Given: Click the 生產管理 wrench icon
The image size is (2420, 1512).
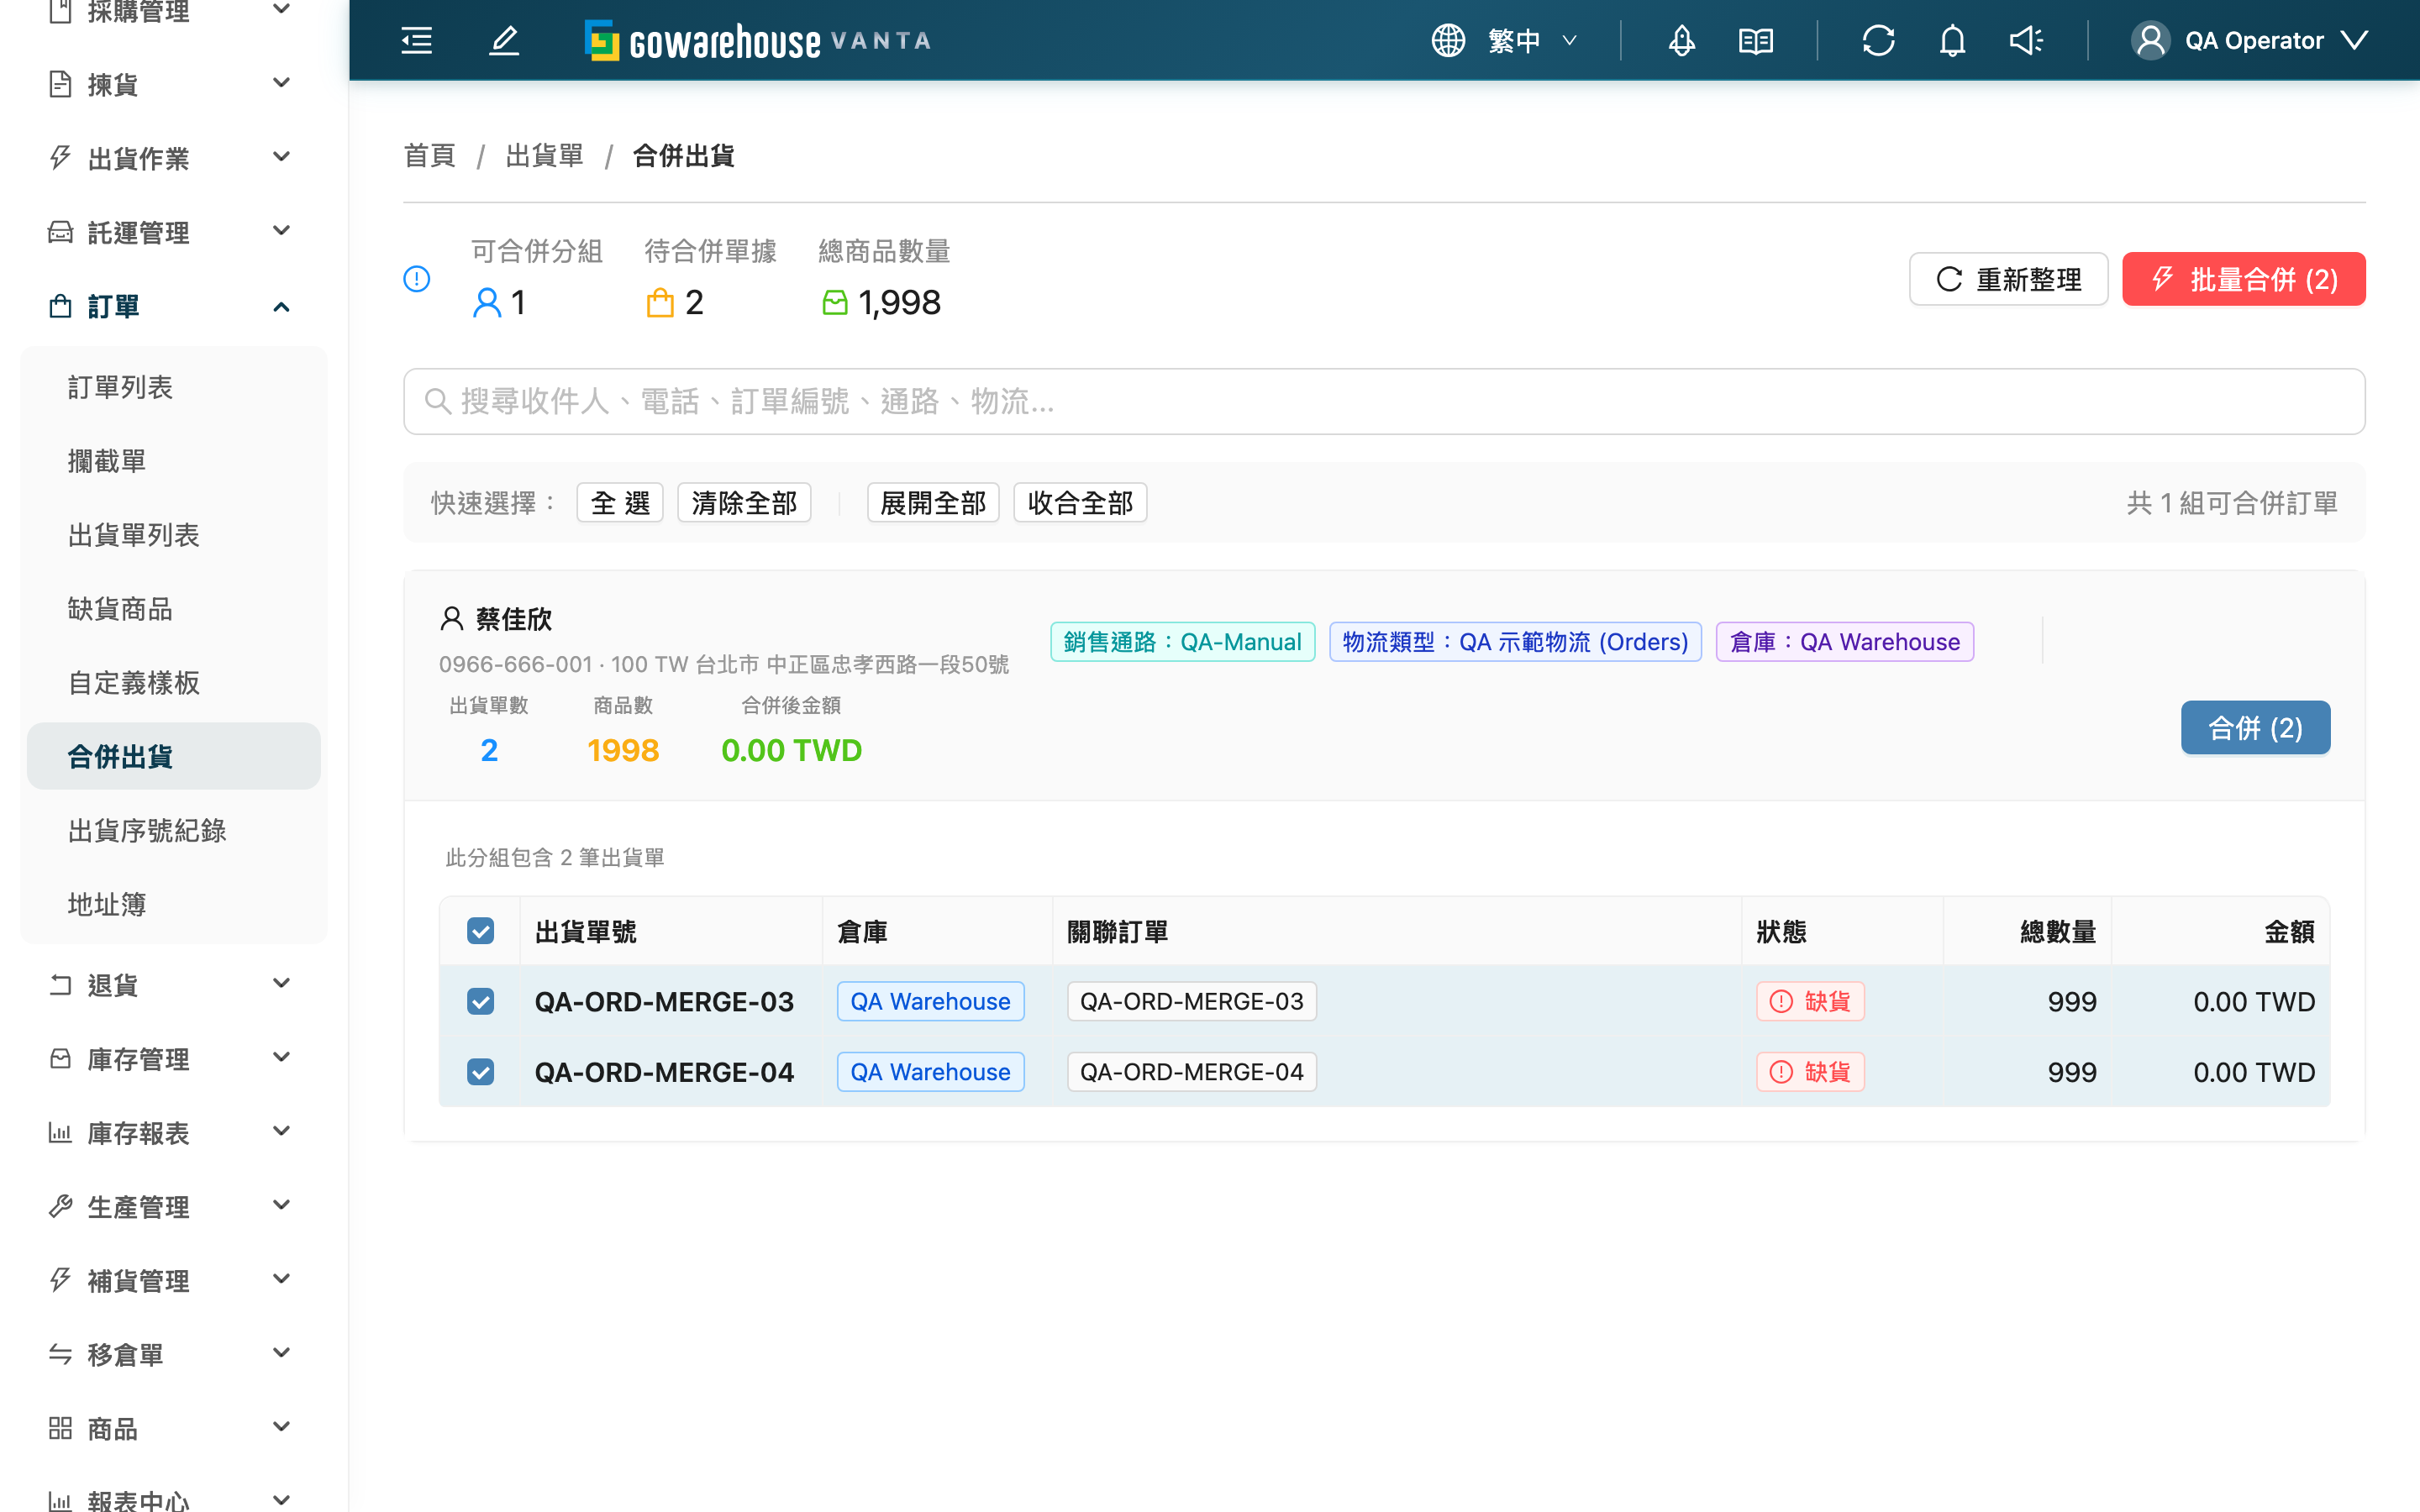Looking at the screenshot, I should [x=60, y=1206].
